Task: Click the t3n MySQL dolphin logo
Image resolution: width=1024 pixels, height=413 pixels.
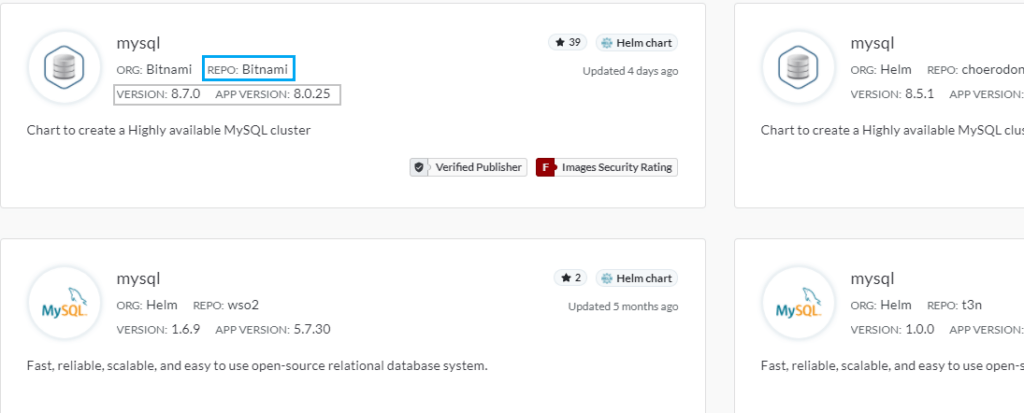Action: click(798, 303)
